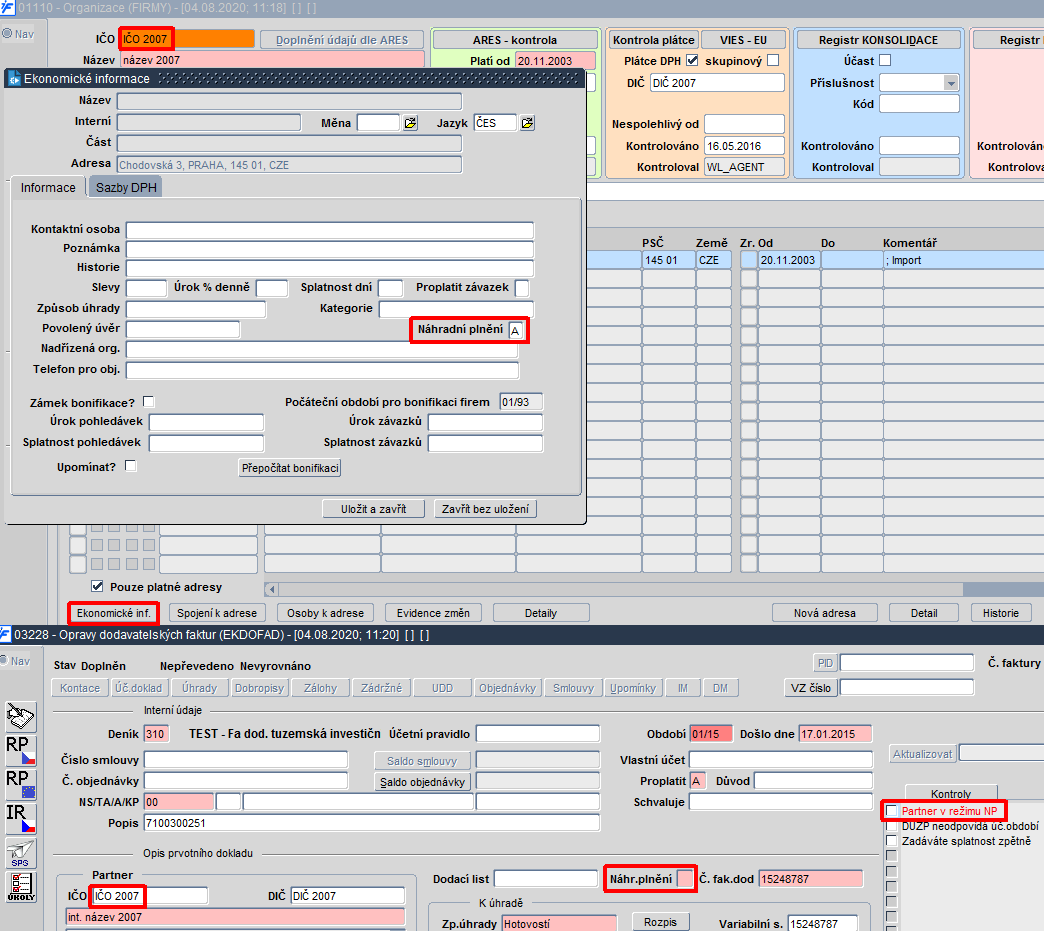The image size is (1044, 931).
Task: Click the Registr KONSOLIDACE button
Action: tap(878, 40)
